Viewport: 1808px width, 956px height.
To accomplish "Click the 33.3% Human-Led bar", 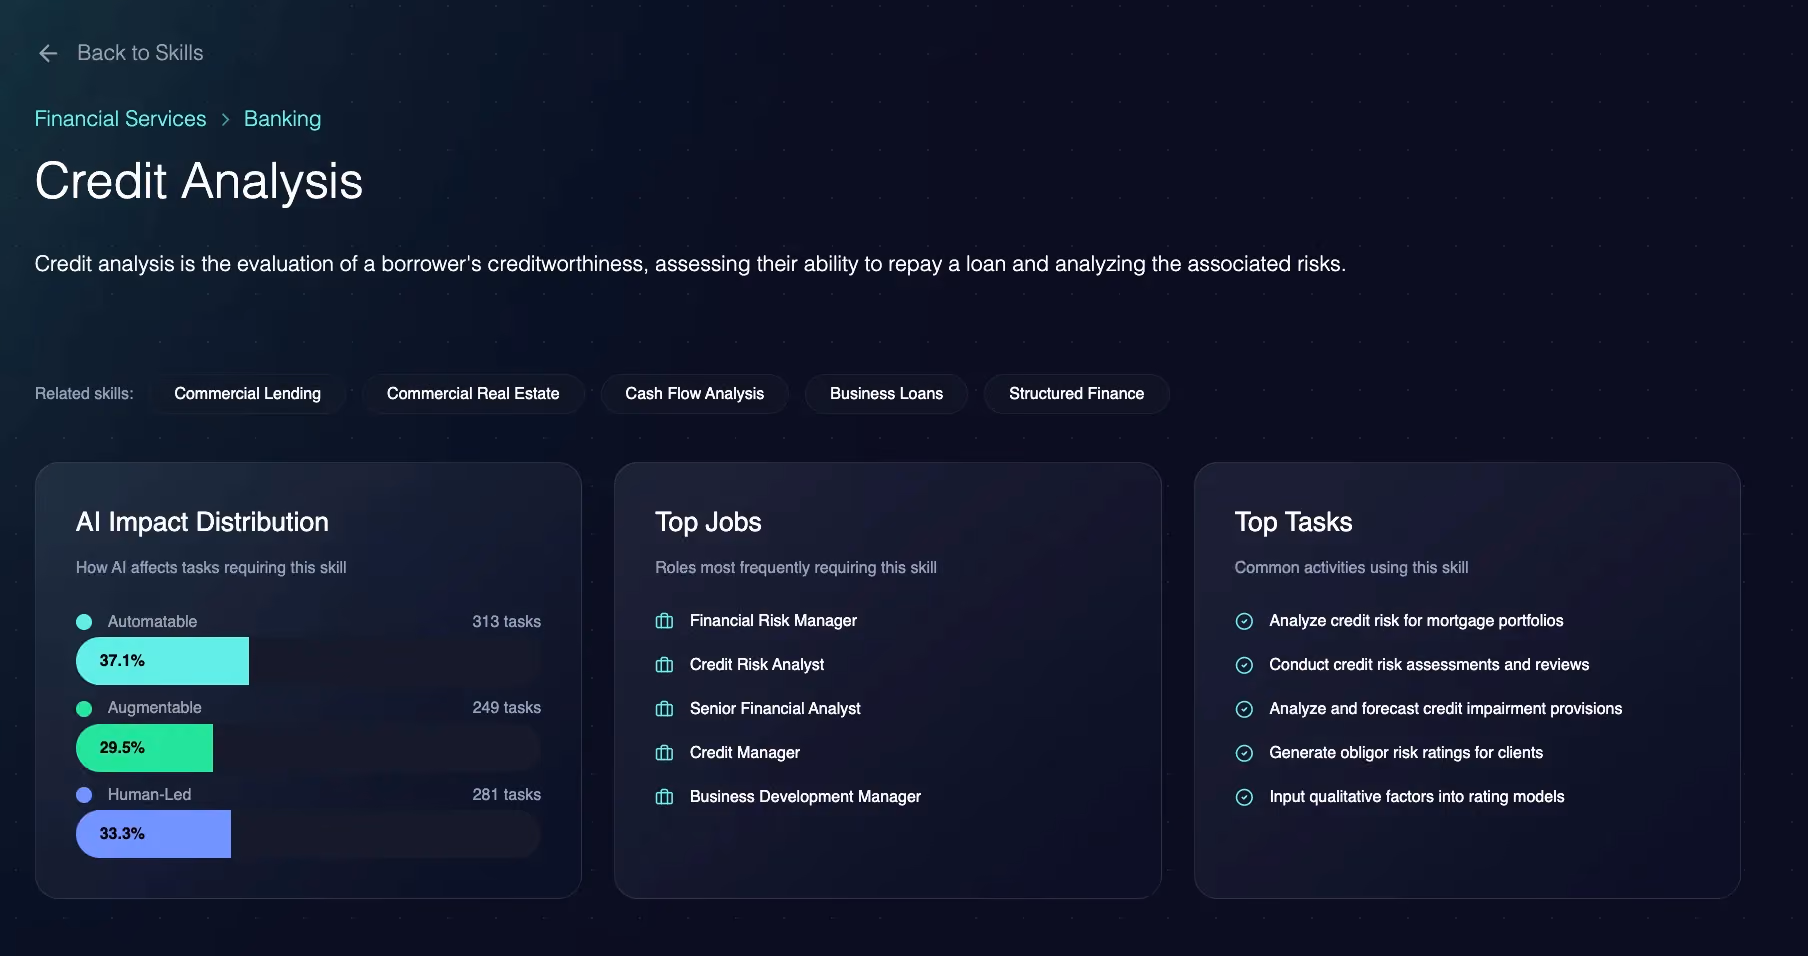I will click(153, 834).
